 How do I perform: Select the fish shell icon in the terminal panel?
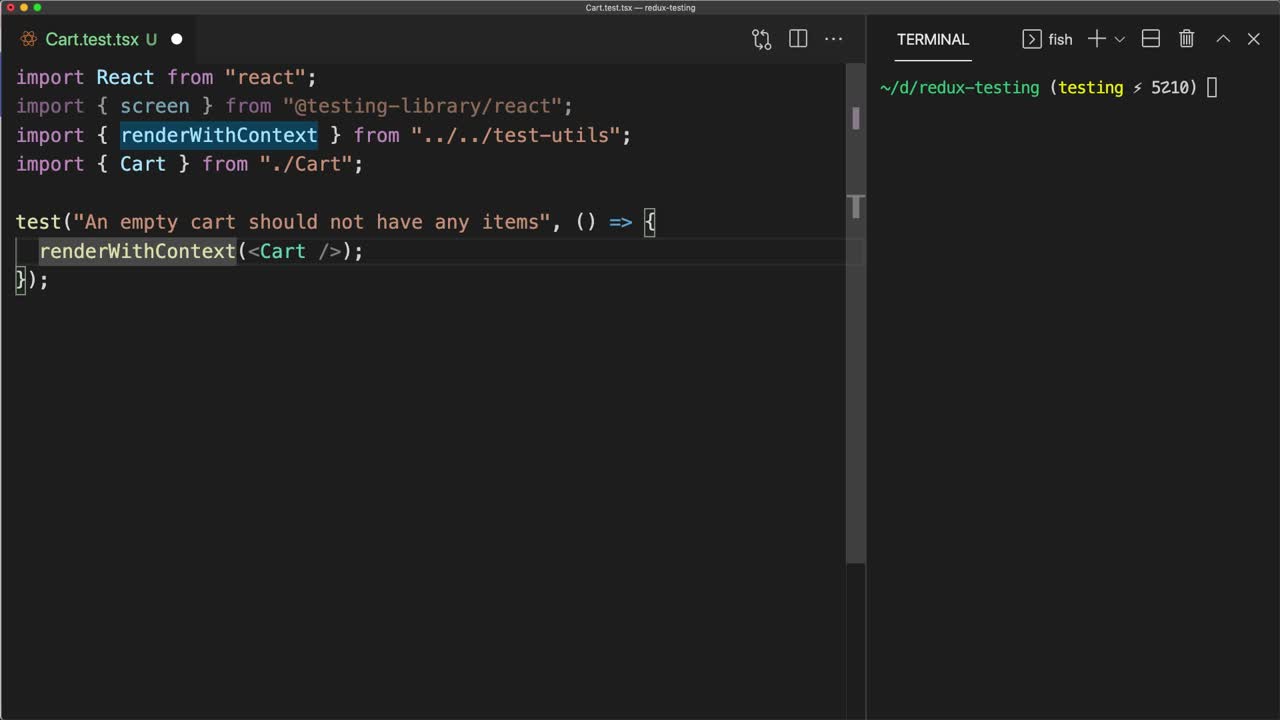point(1030,39)
